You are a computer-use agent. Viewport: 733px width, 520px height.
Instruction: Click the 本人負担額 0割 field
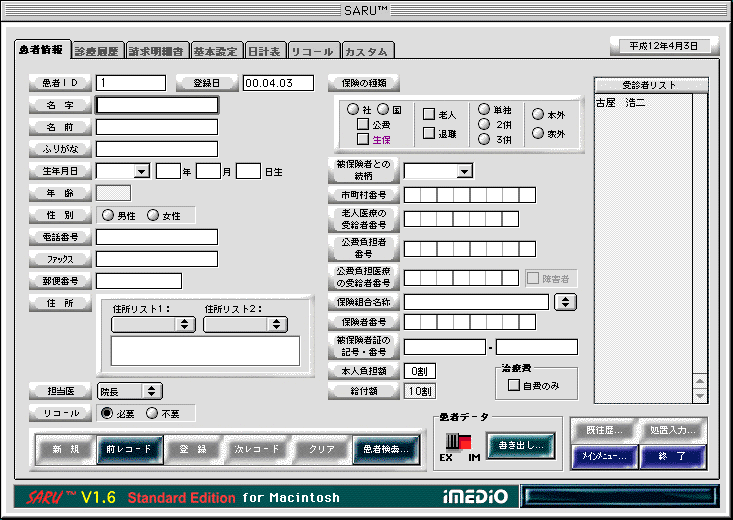pyautogui.click(x=420, y=371)
